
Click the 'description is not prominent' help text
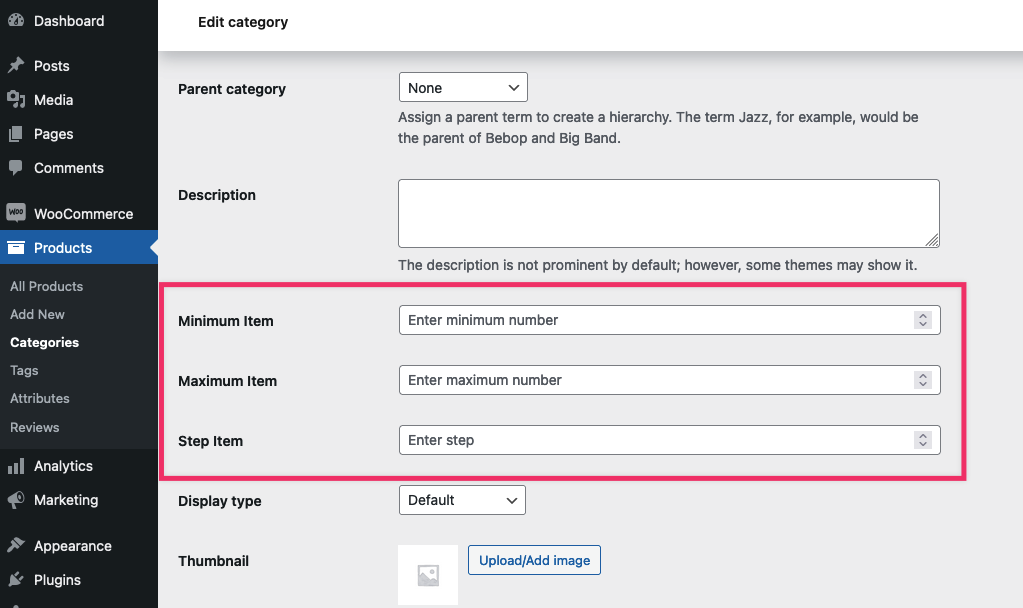tap(658, 266)
